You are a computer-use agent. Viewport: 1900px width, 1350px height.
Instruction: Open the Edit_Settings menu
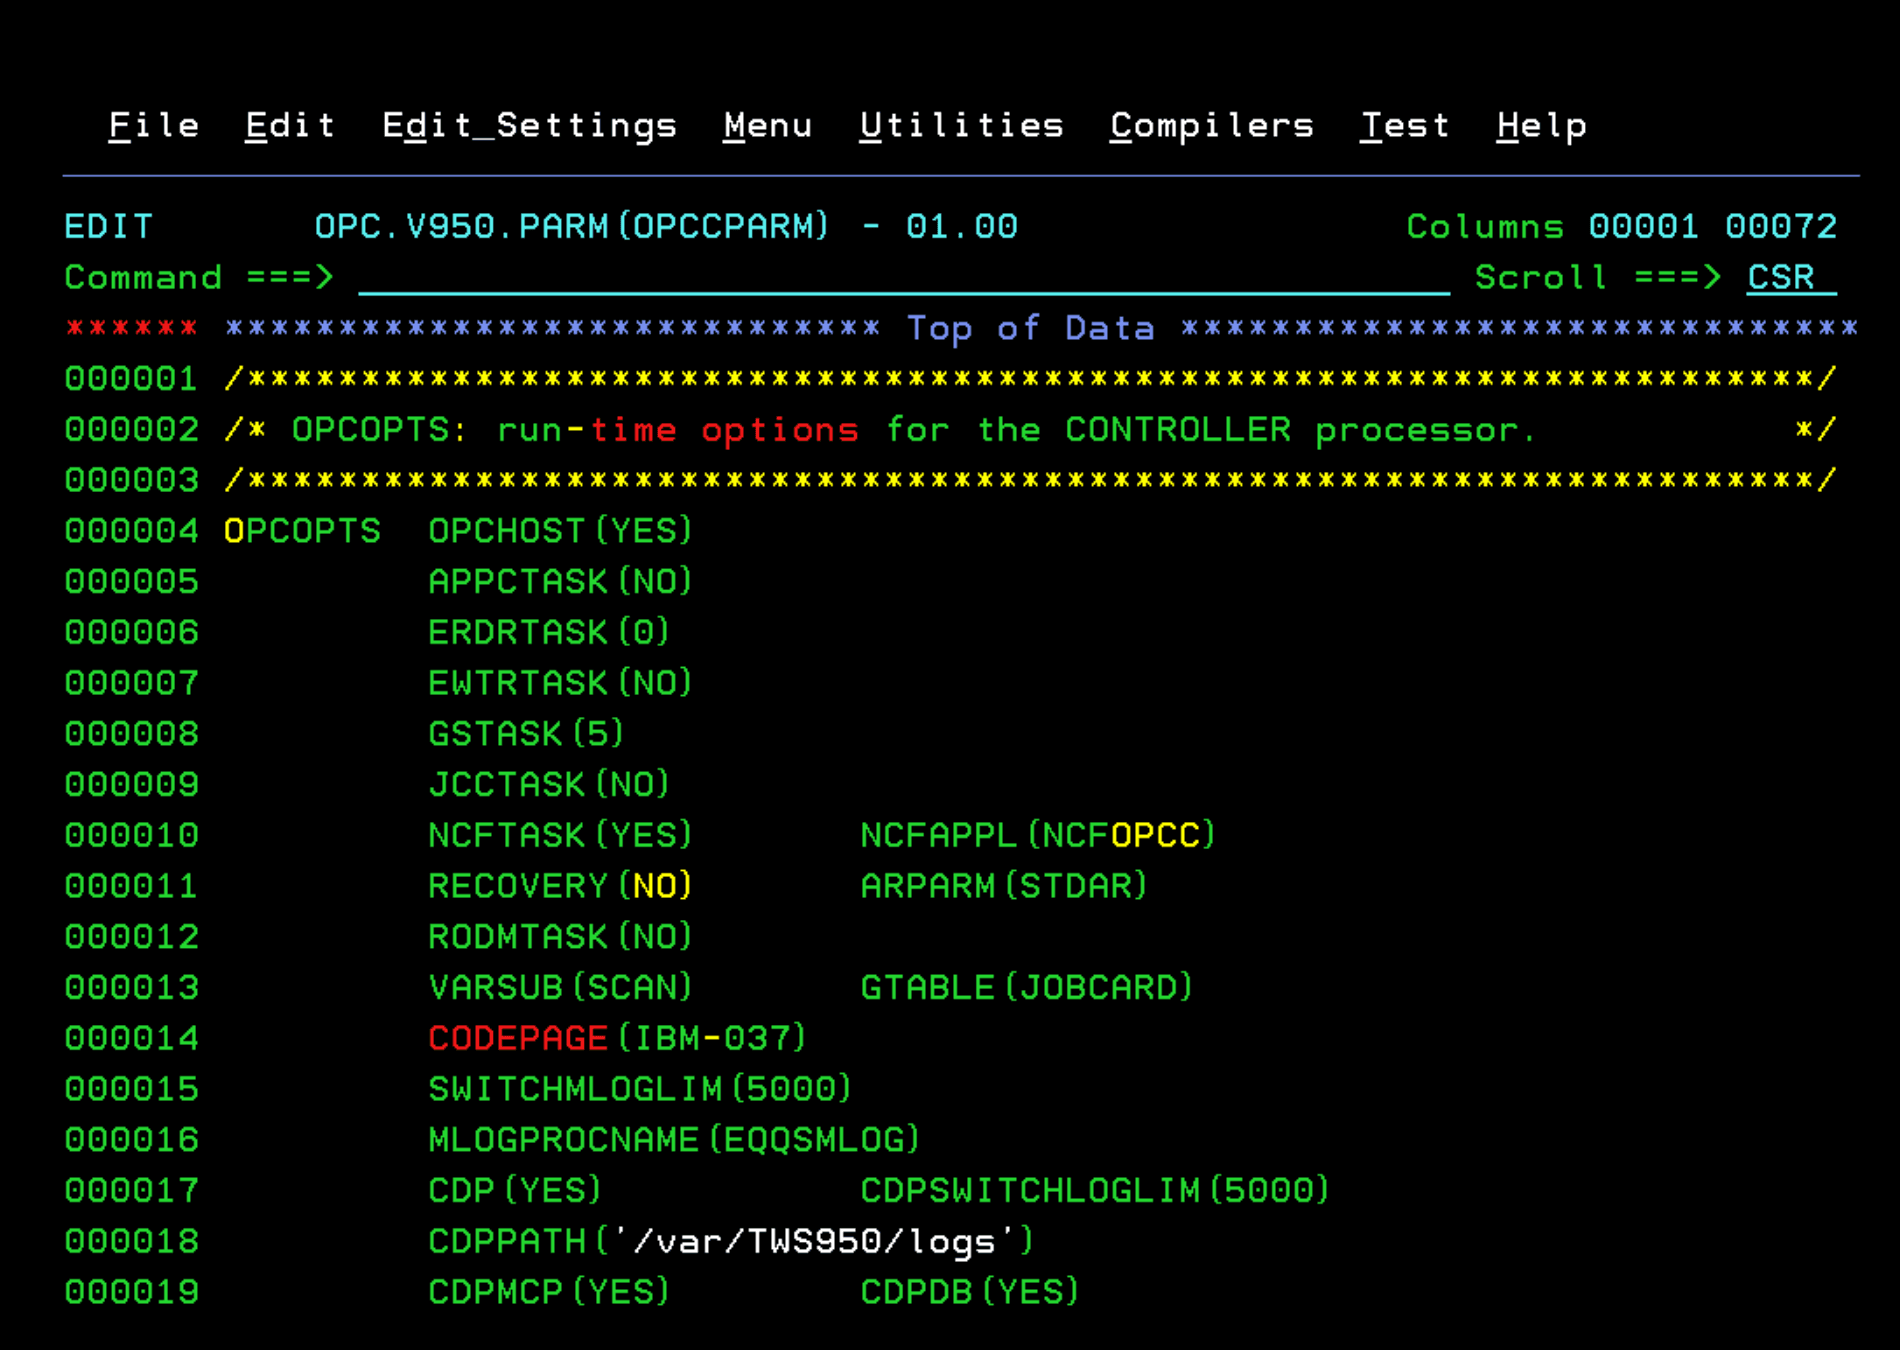[x=530, y=125]
